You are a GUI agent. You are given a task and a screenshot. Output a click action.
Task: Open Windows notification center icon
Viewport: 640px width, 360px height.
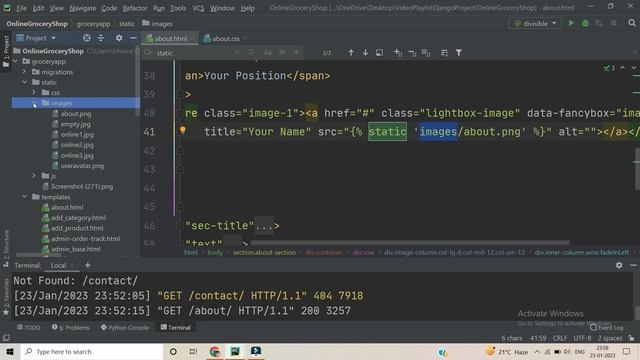point(627,351)
